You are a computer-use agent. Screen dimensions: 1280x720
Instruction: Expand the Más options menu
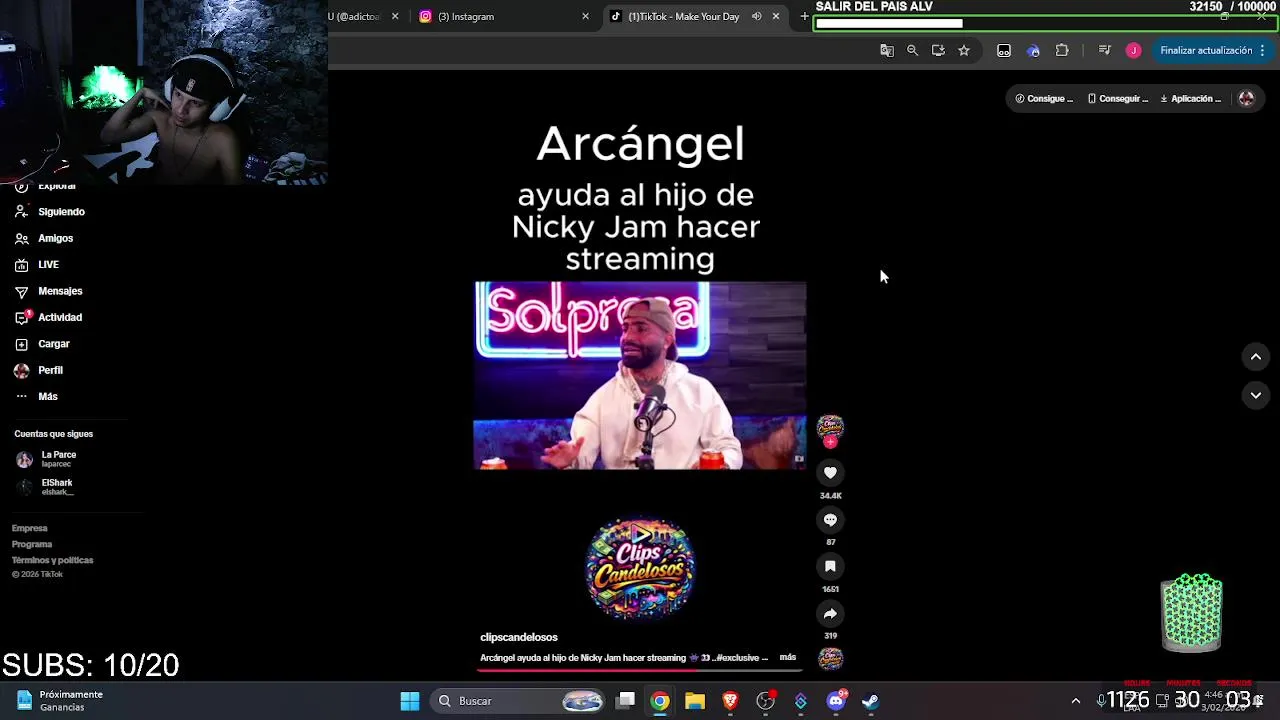tap(36, 397)
